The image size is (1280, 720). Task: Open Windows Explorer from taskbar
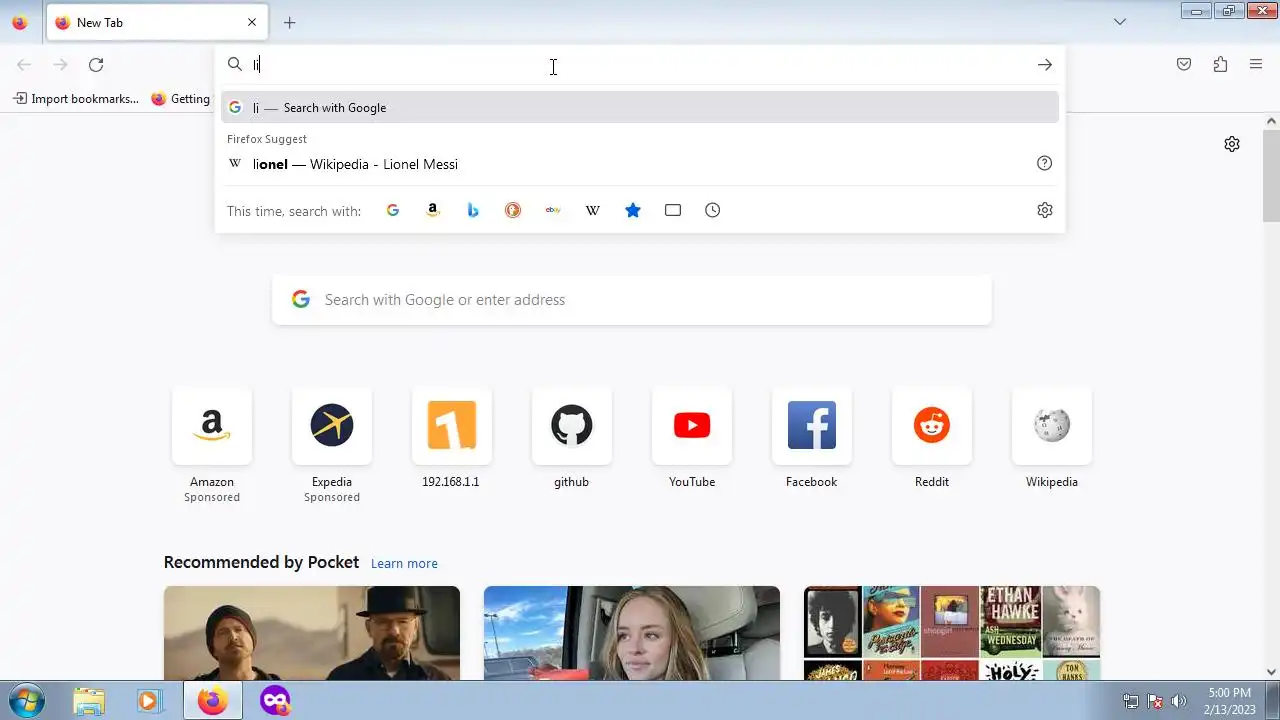[x=89, y=700]
